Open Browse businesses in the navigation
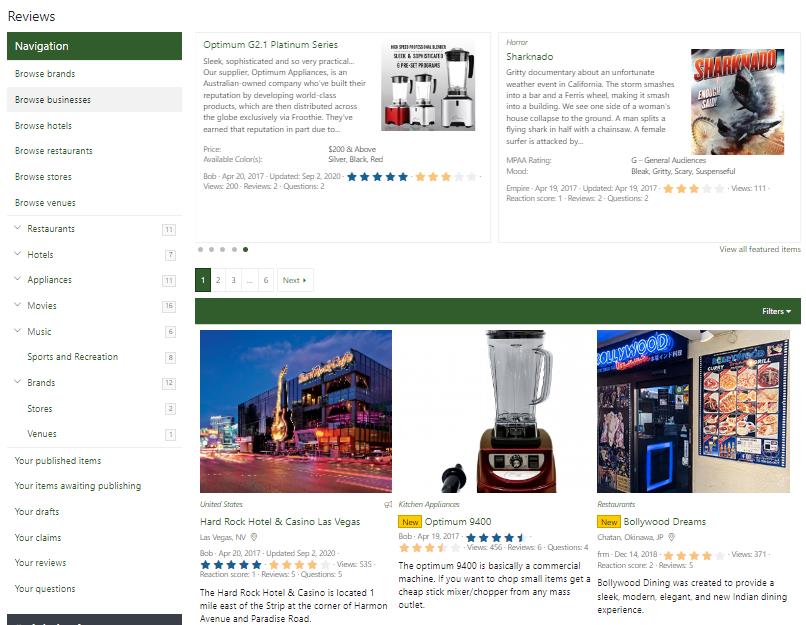806x625 pixels. coord(52,100)
